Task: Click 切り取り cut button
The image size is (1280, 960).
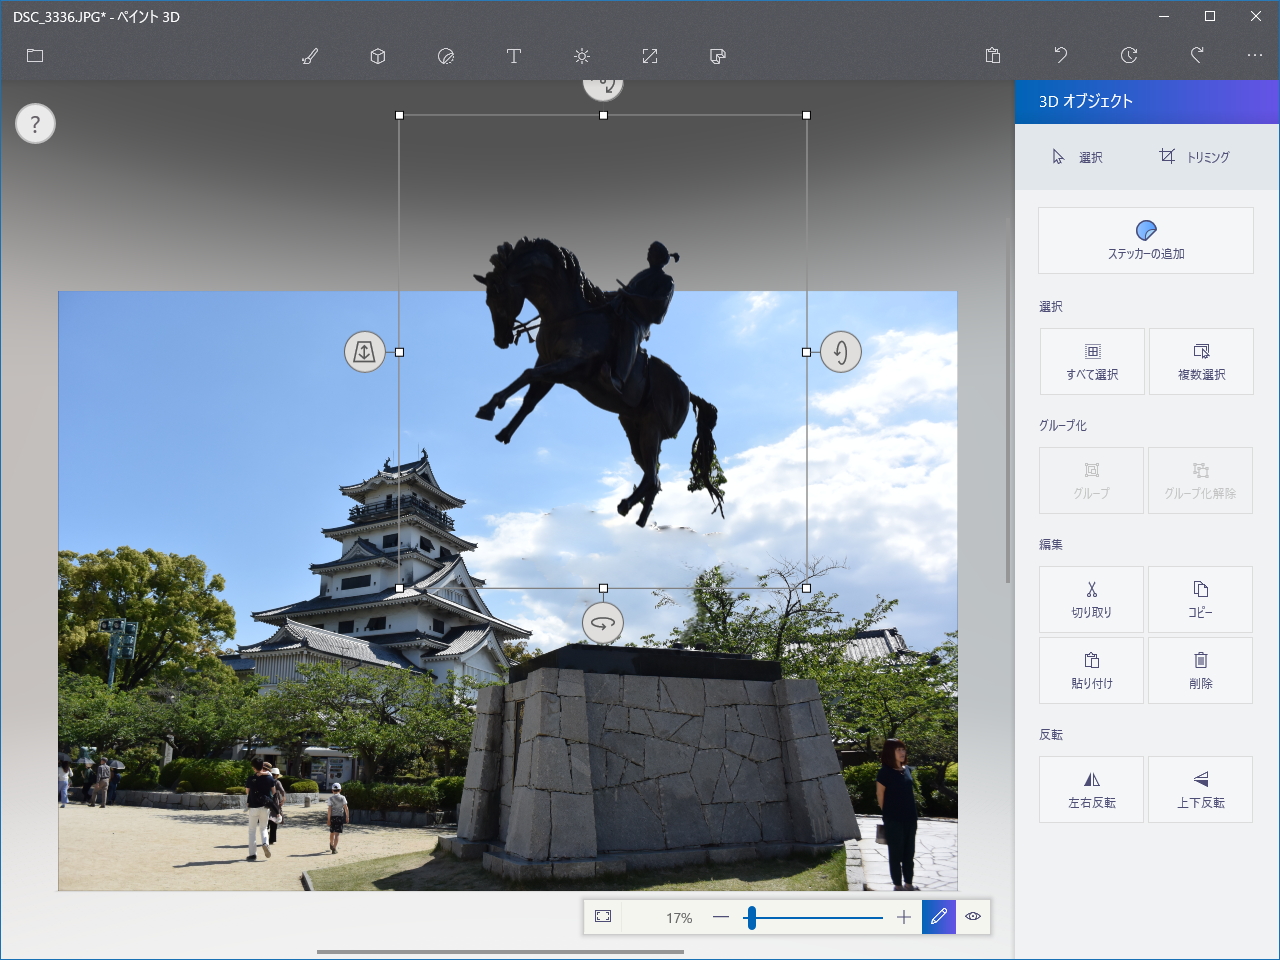Action: (x=1092, y=599)
